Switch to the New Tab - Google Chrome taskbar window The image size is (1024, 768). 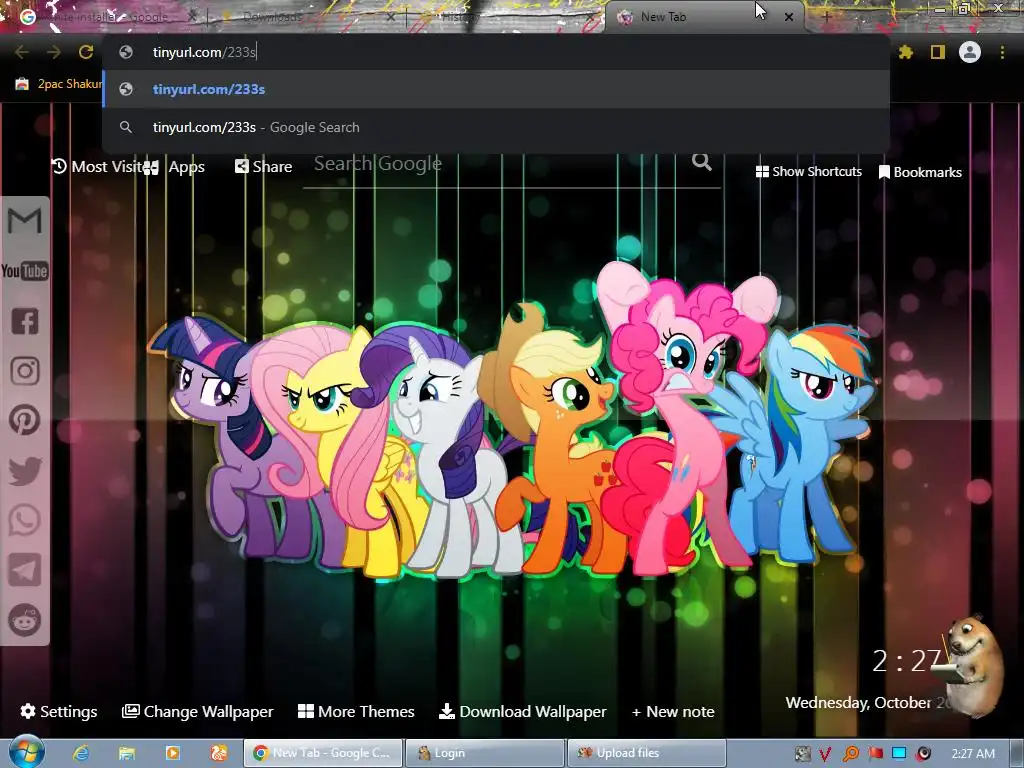coord(323,753)
